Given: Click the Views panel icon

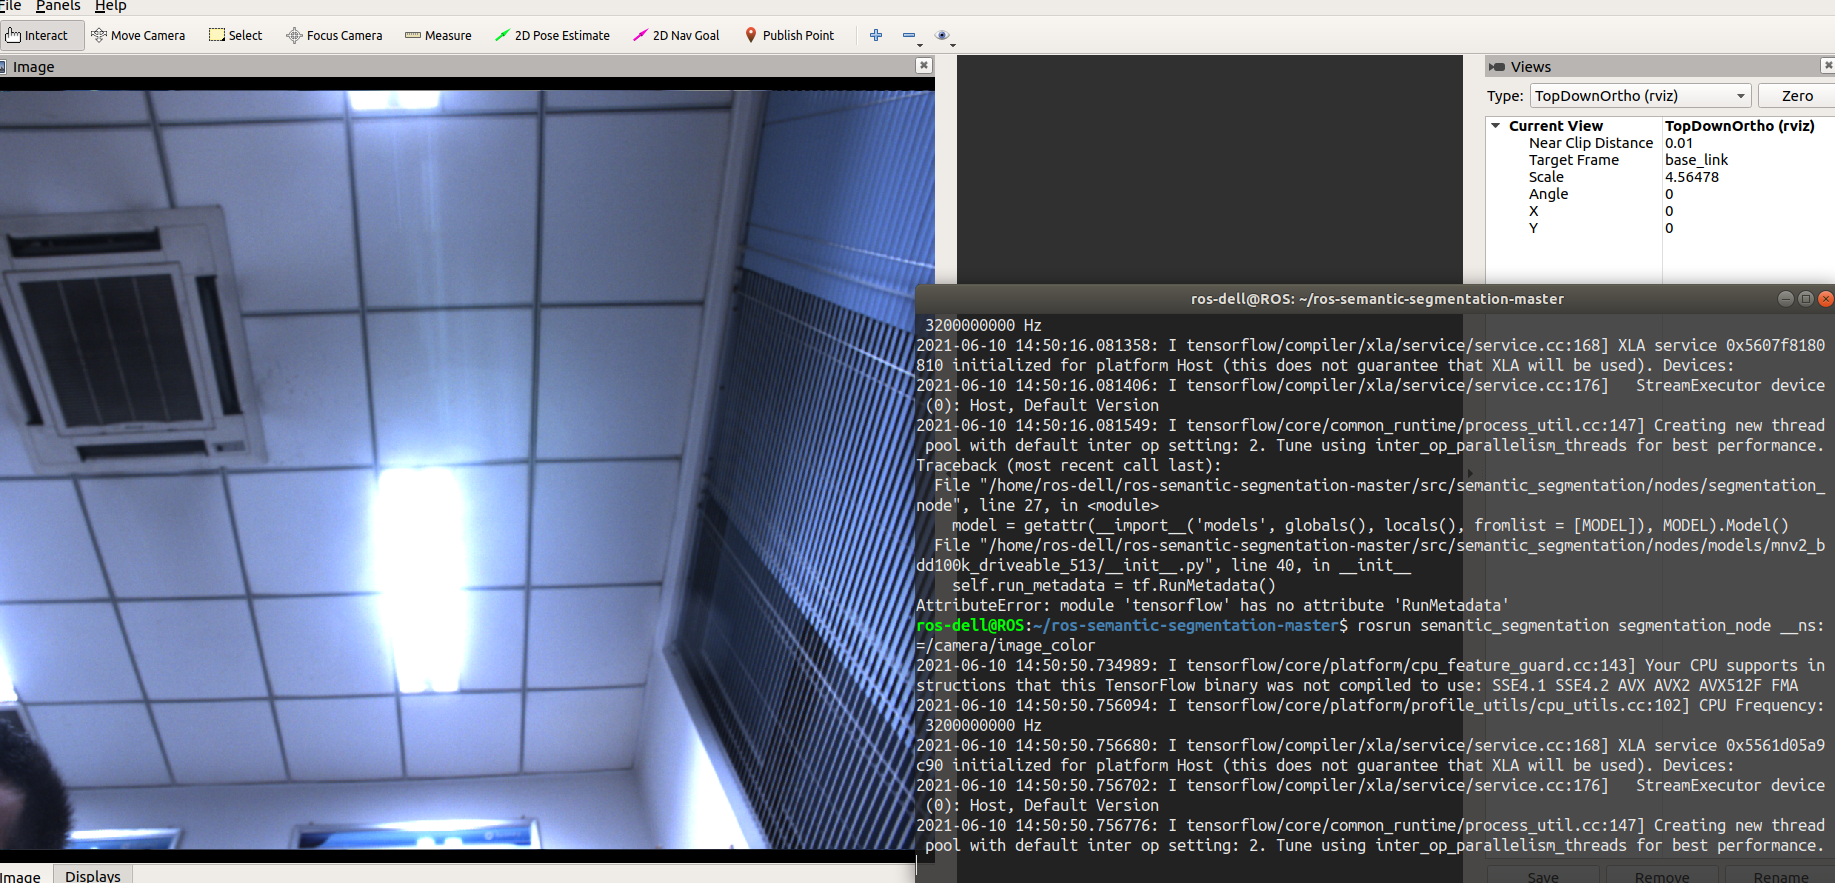Looking at the screenshot, I should 1497,67.
